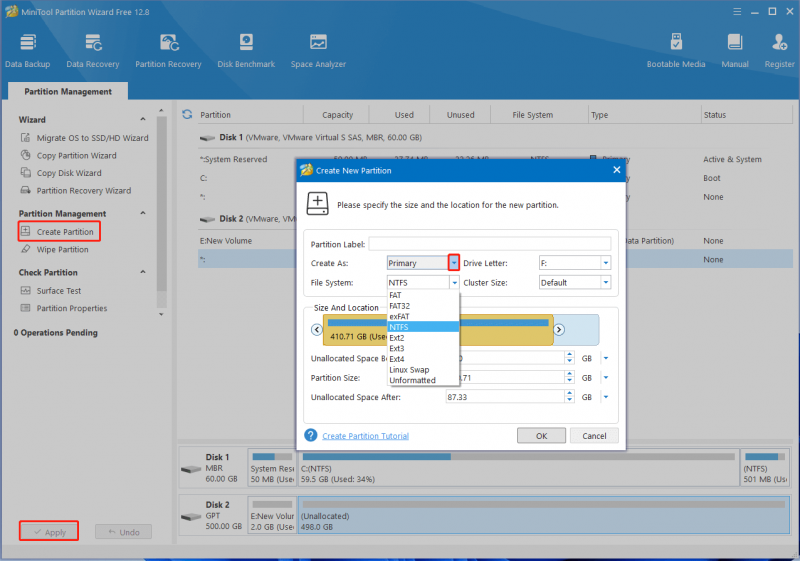Image resolution: width=800 pixels, height=561 pixels.
Task: Open the Data Backup tool
Action: point(28,50)
